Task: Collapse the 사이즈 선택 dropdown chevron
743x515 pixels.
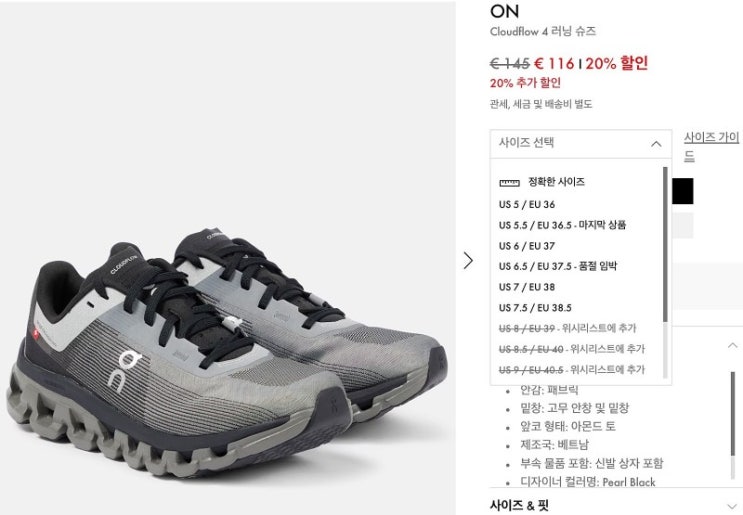Action: click(656, 144)
